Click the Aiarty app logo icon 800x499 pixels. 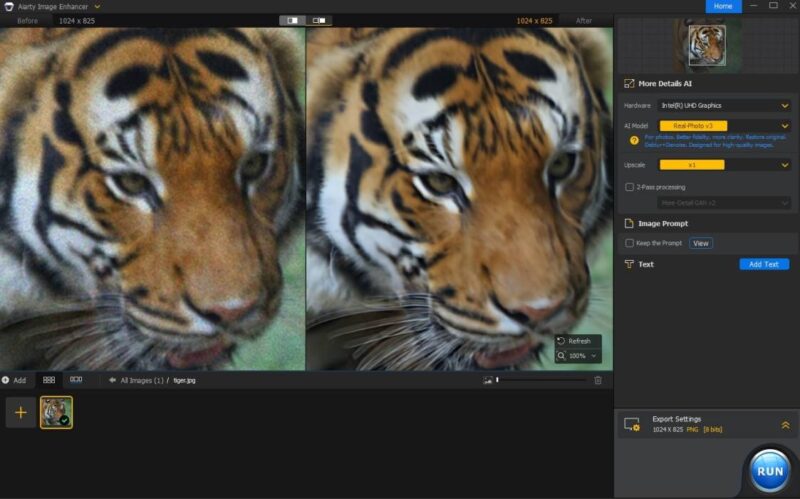coord(9,7)
